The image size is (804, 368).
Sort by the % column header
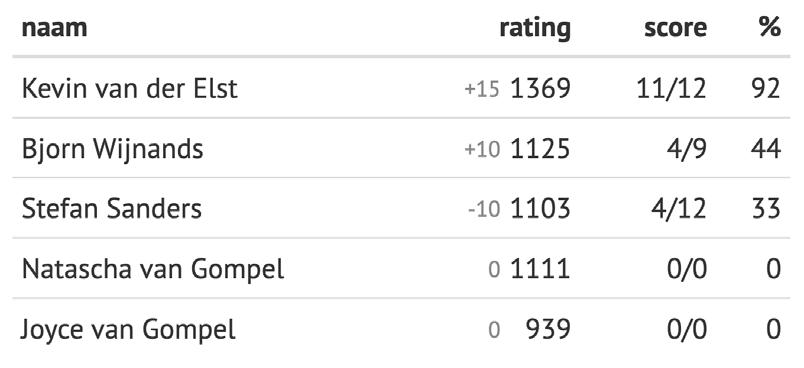coord(770,27)
